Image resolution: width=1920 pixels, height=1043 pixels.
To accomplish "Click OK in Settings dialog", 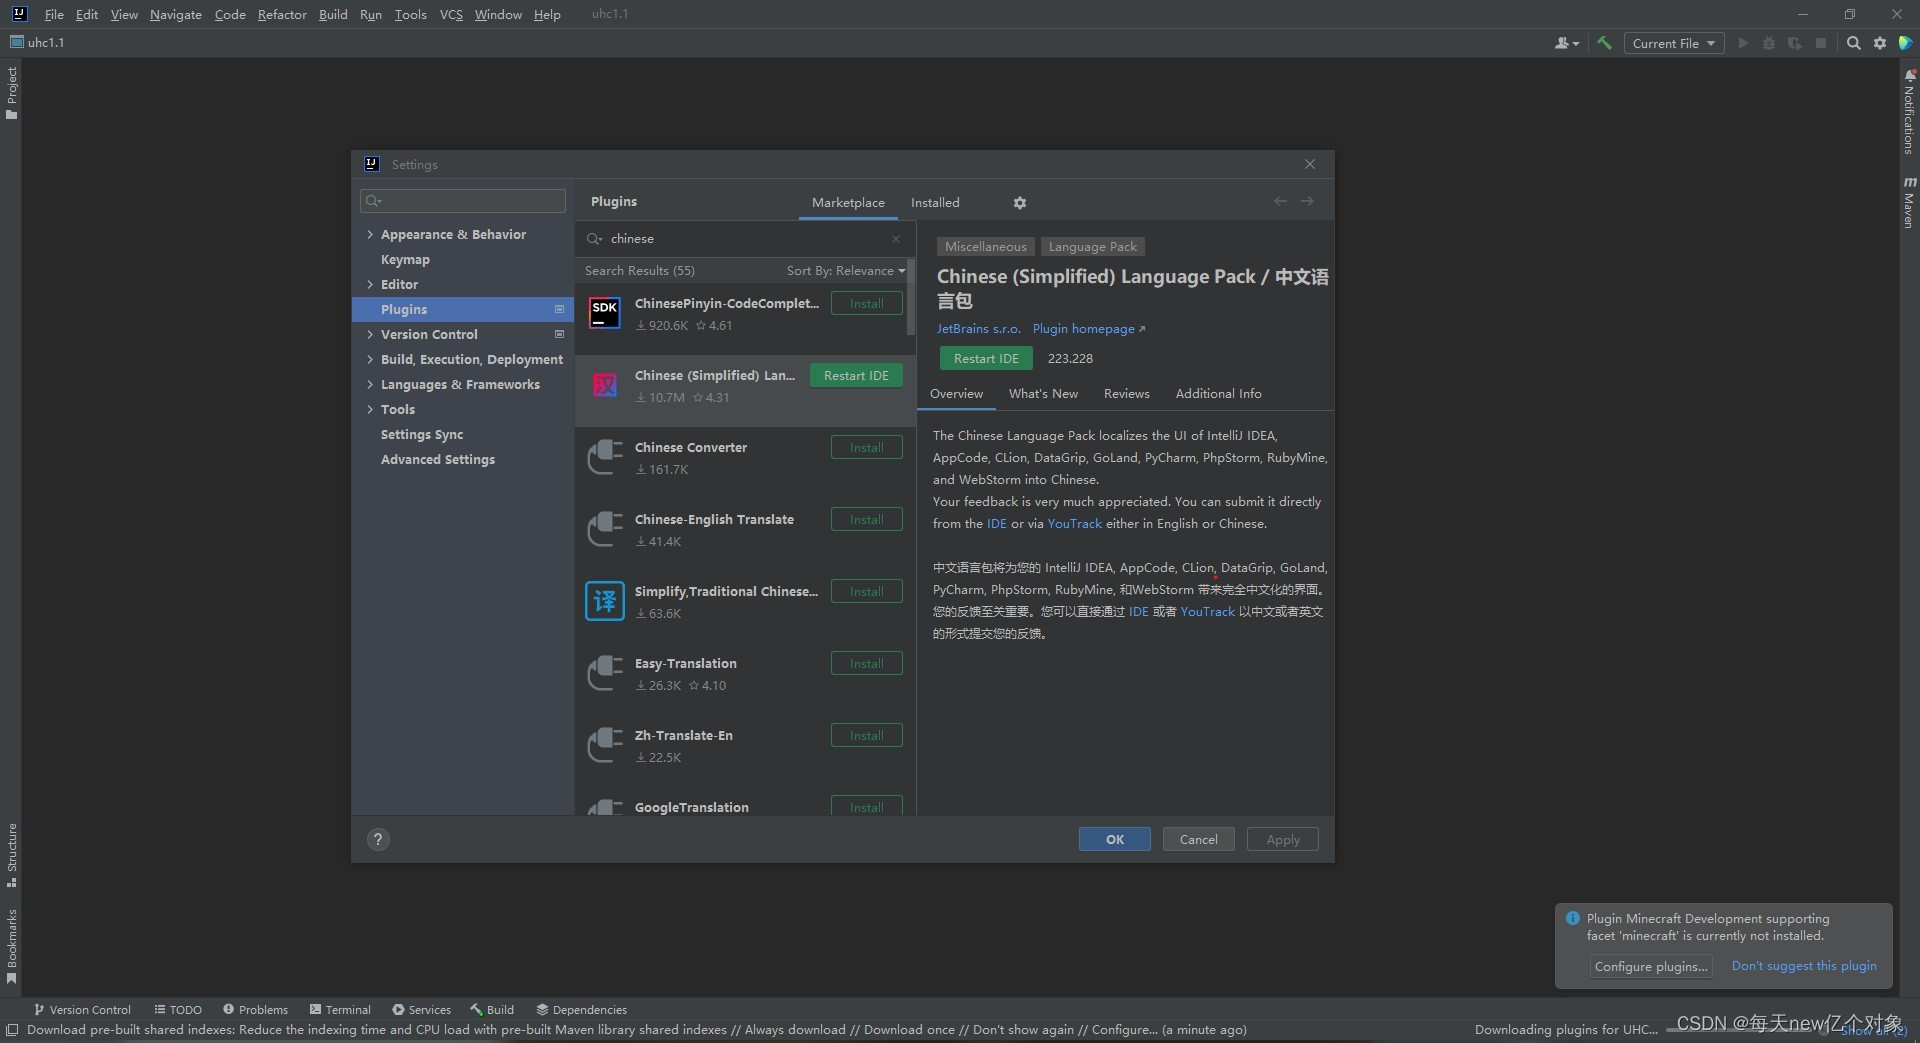I will [1114, 840].
